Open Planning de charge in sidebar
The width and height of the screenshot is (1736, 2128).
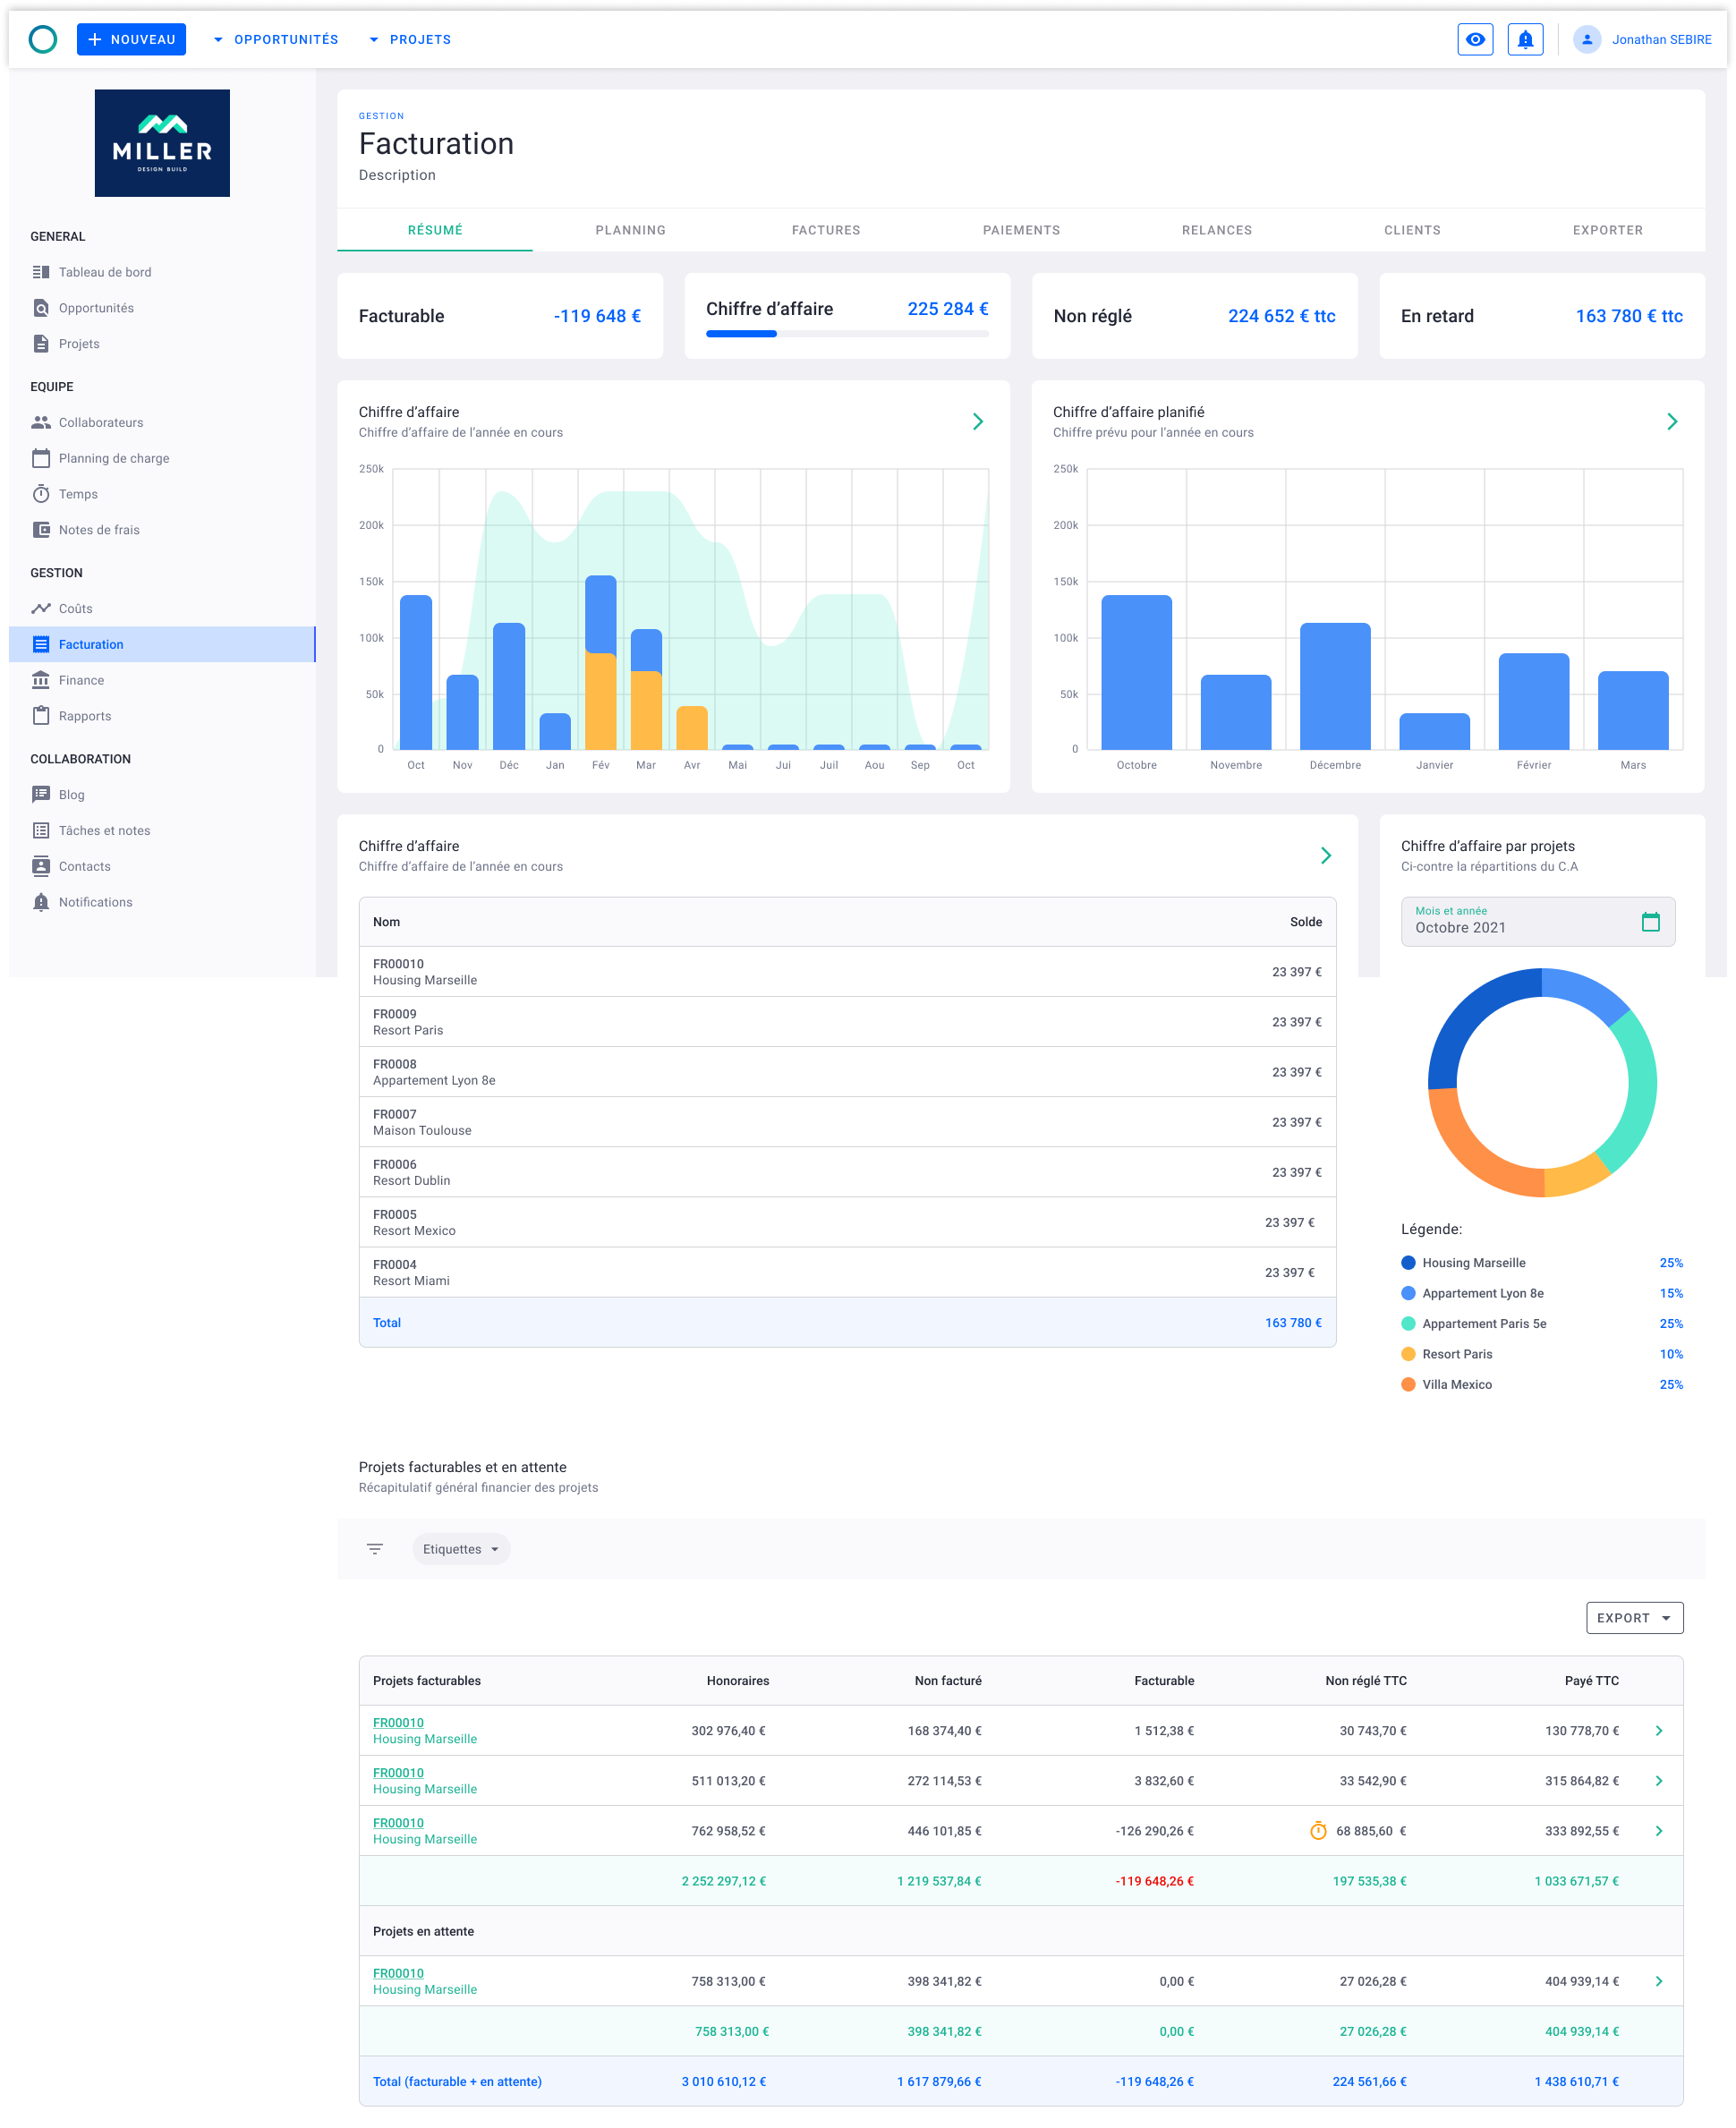(x=113, y=458)
